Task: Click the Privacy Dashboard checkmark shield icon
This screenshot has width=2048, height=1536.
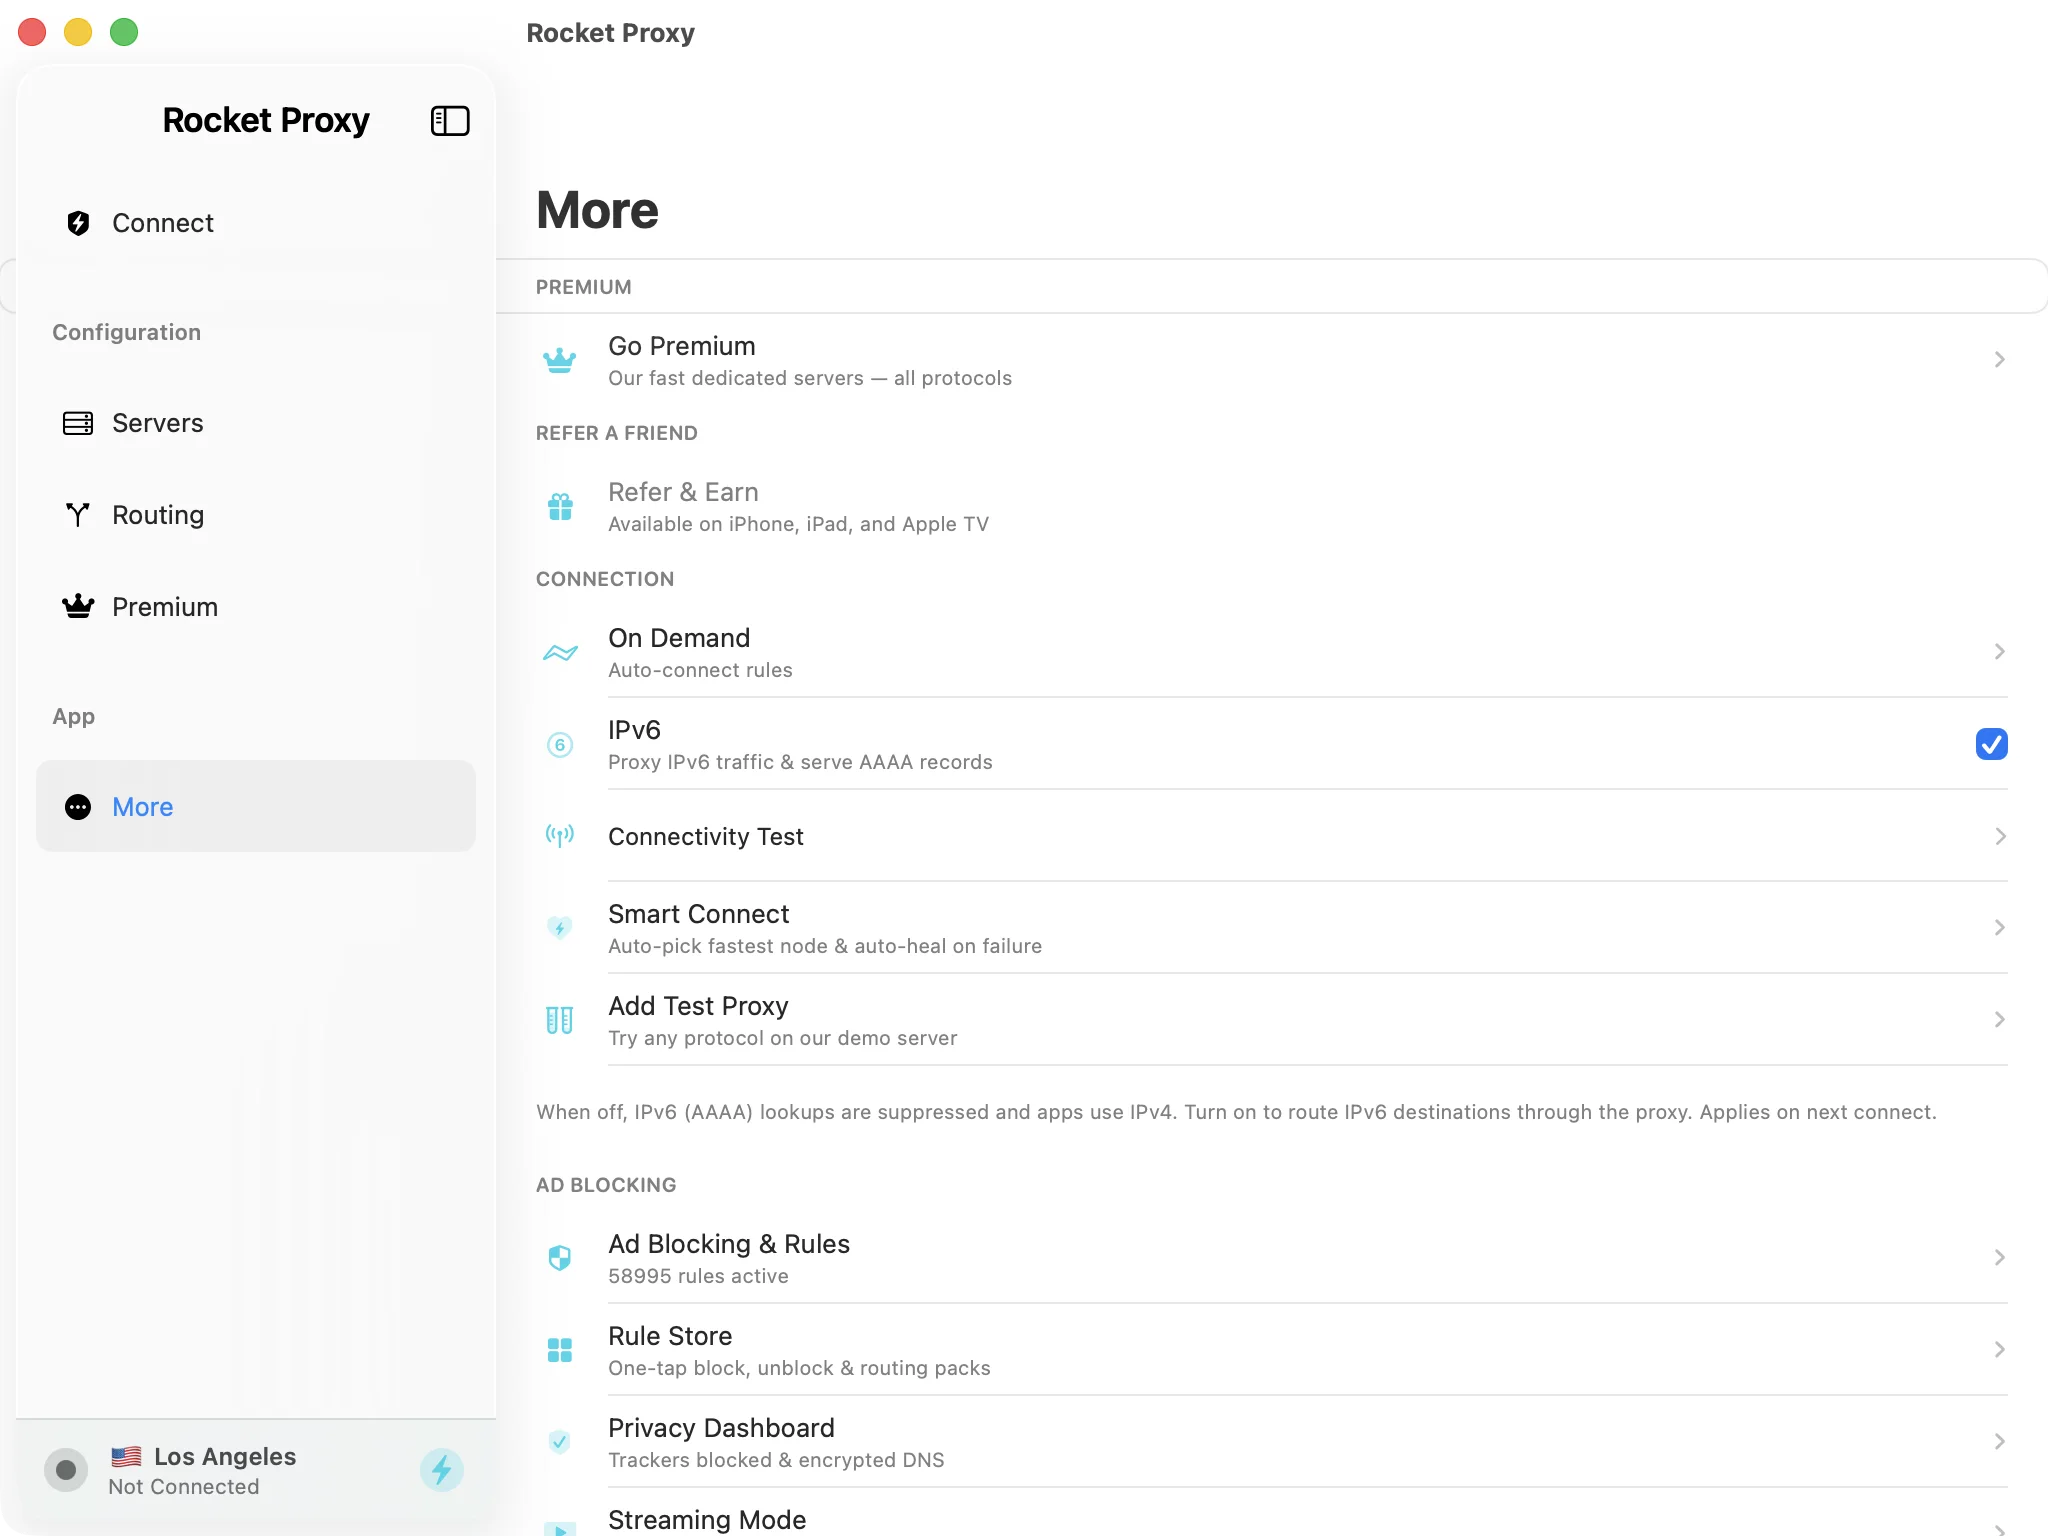Action: 560,1442
